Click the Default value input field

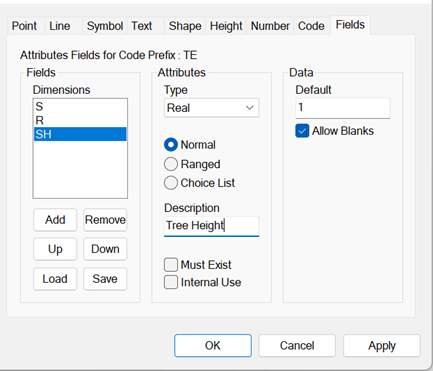343,108
